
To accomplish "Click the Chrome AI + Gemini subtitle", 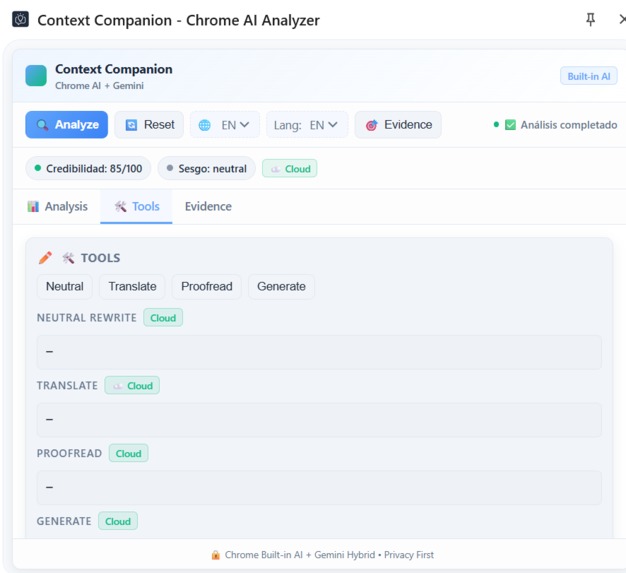I will [x=99, y=85].
